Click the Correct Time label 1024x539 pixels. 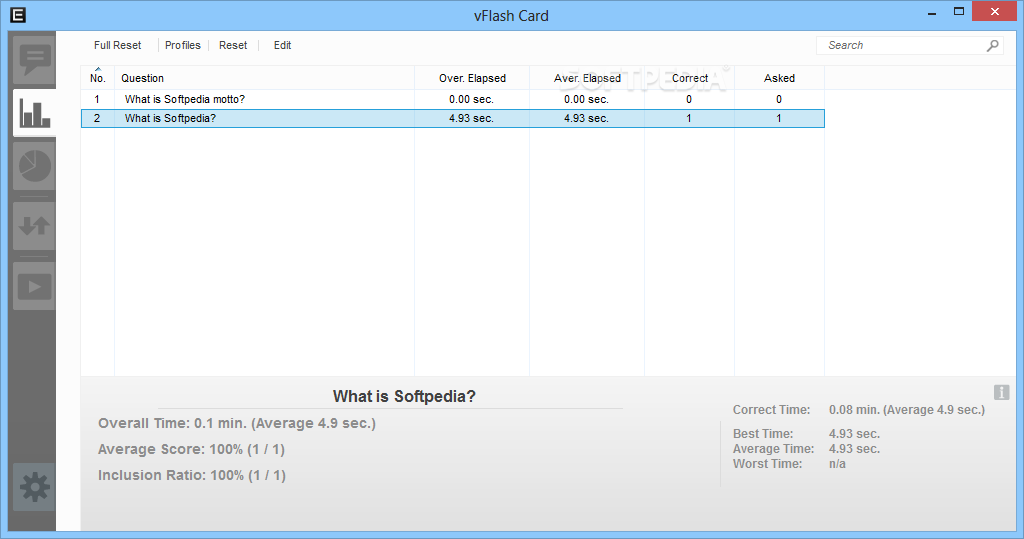771,410
